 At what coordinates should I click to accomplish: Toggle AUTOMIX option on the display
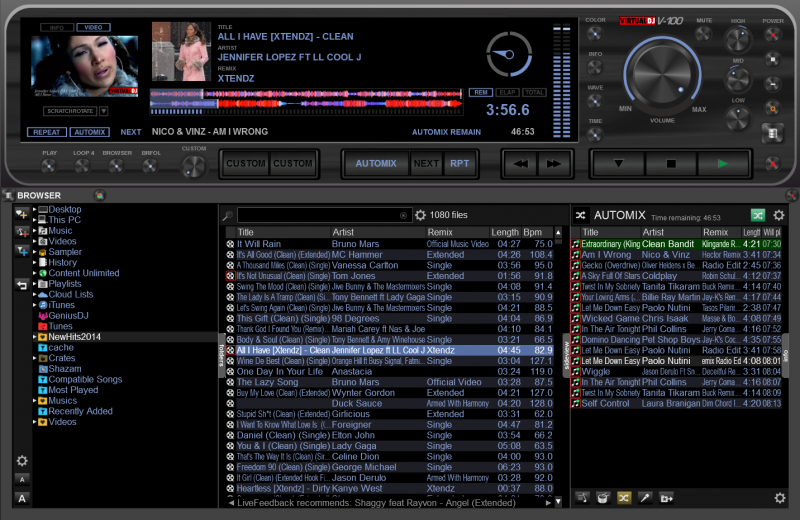pyautogui.click(x=90, y=132)
